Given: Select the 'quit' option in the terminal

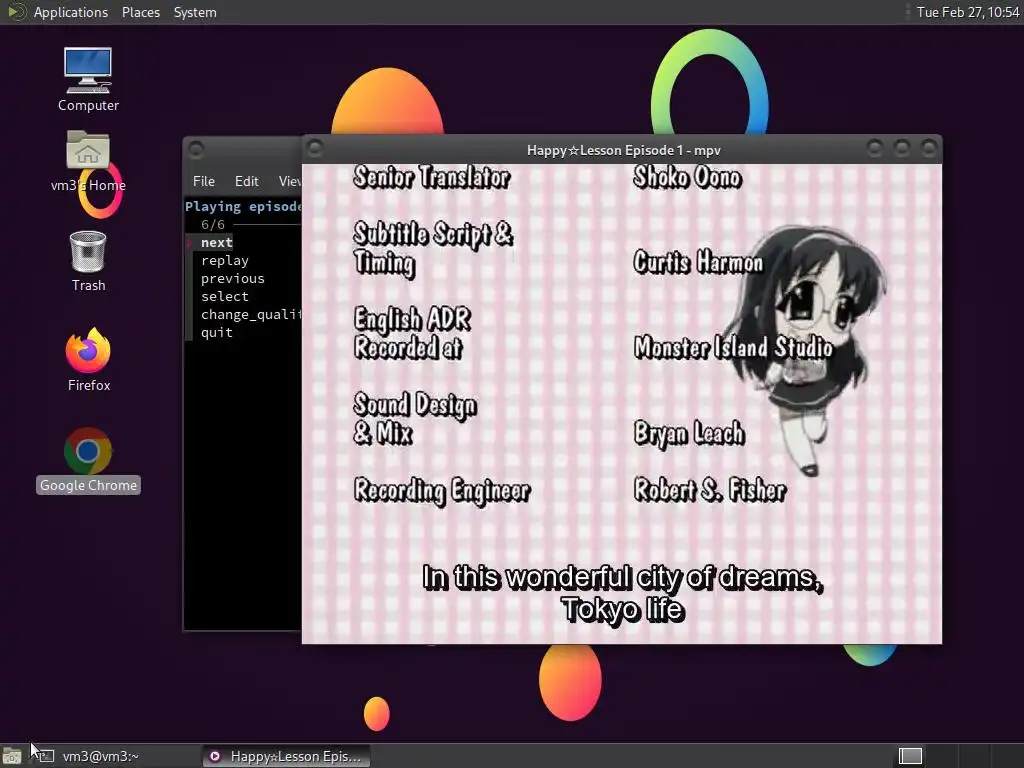Looking at the screenshot, I should [x=216, y=332].
